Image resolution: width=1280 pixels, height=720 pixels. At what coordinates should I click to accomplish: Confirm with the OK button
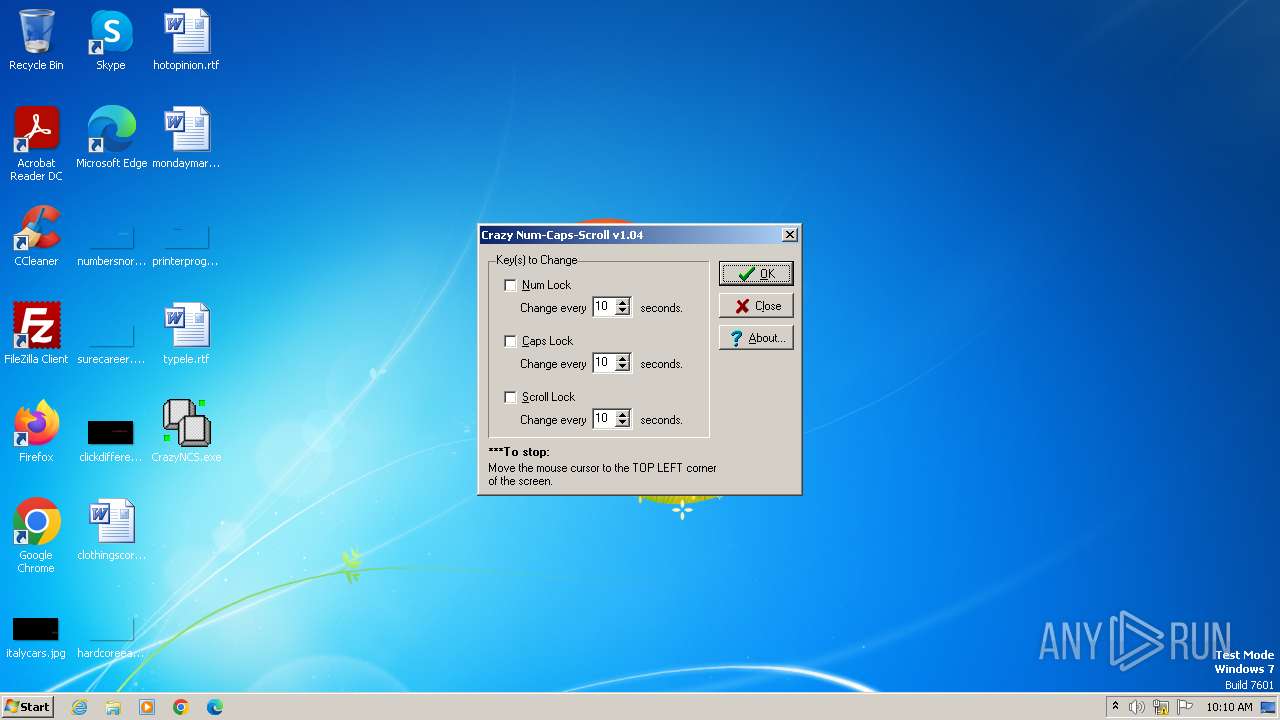tap(756, 274)
